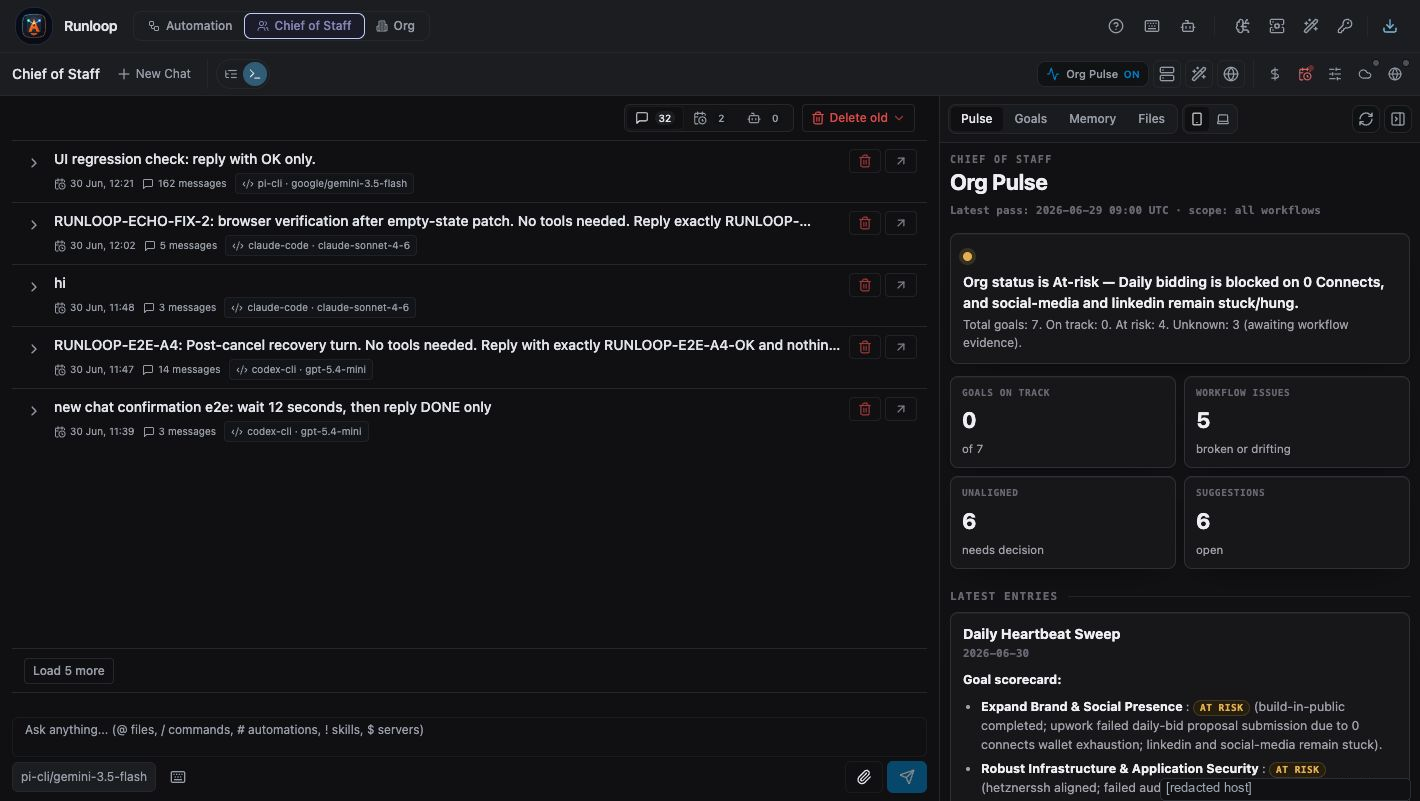Click keyboard icon beside model selector
This screenshot has height=801, width=1420.
coord(178,777)
